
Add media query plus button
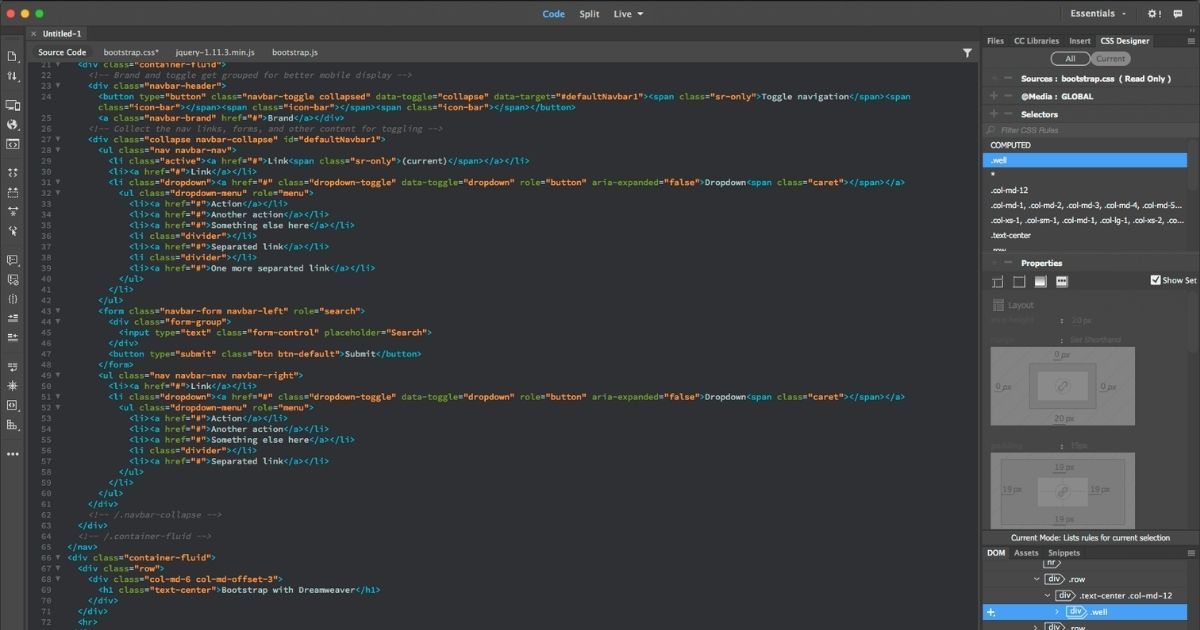tap(993, 96)
